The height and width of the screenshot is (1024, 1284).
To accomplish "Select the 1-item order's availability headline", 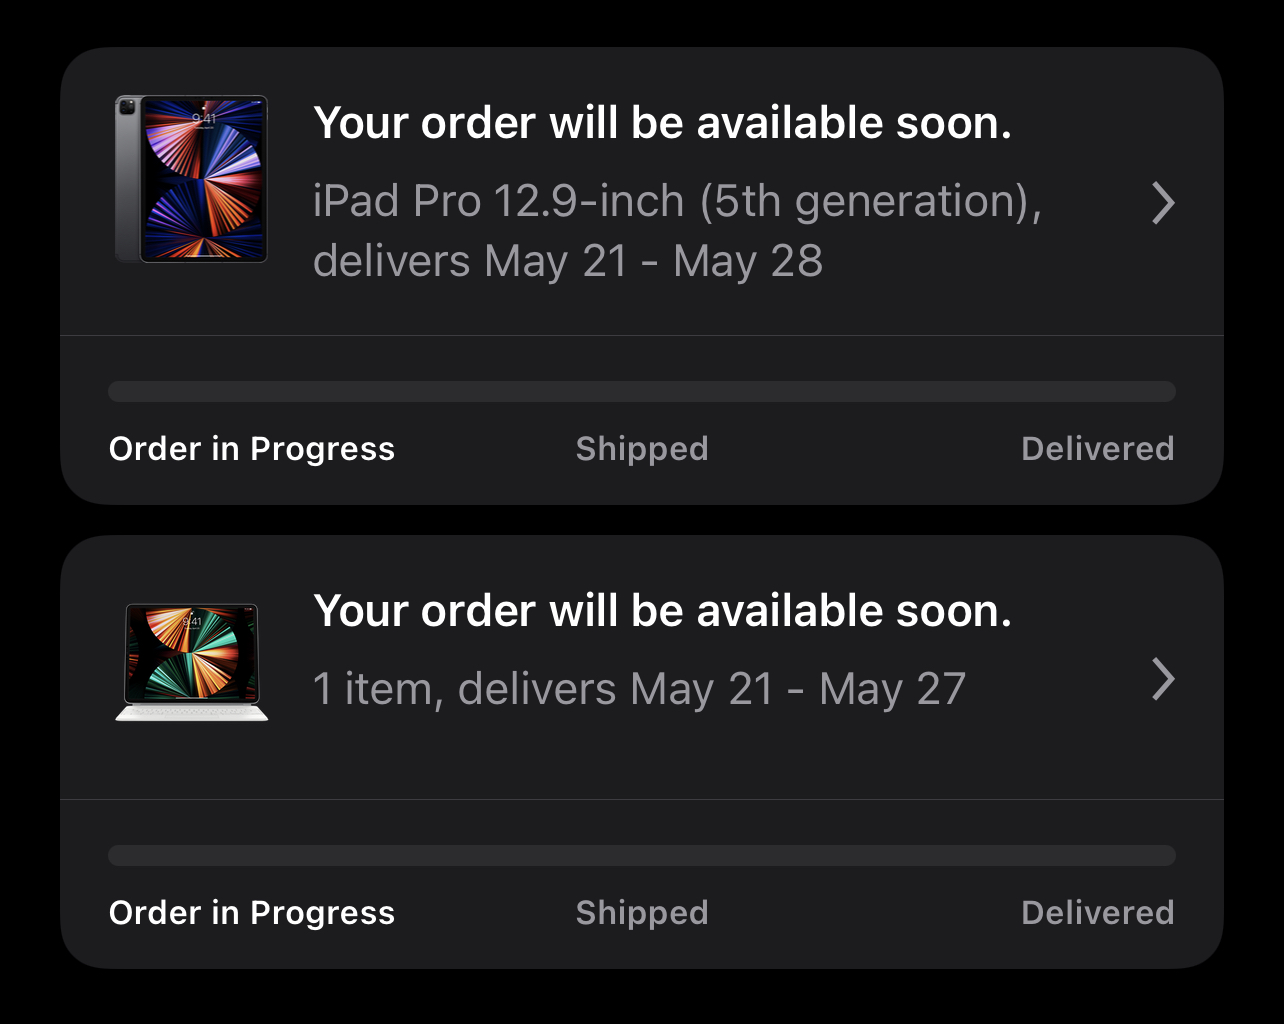I will (662, 611).
